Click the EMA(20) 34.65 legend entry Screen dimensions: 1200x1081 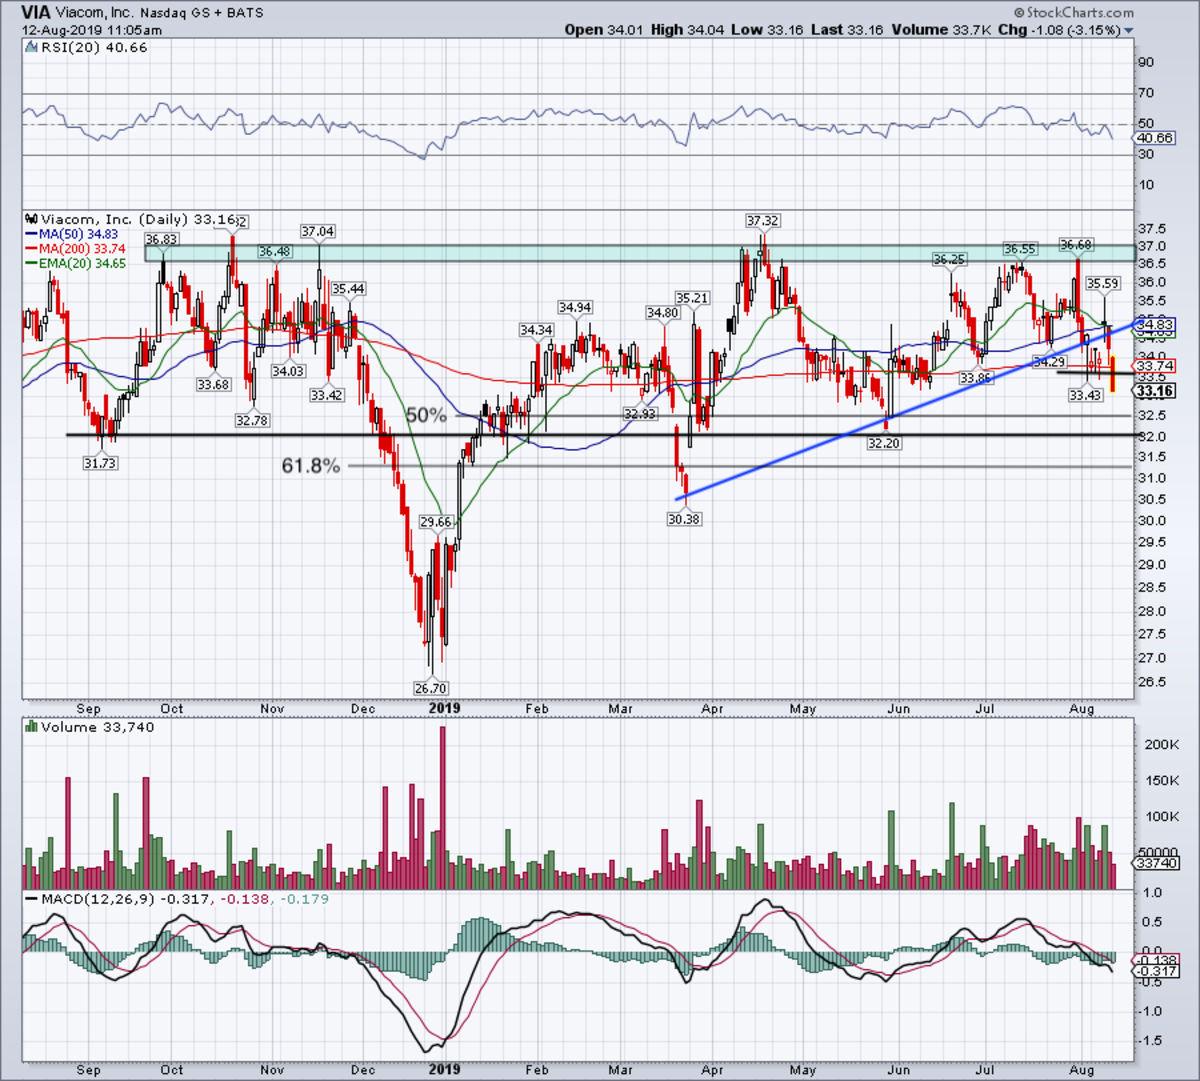pyautogui.click(x=75, y=262)
